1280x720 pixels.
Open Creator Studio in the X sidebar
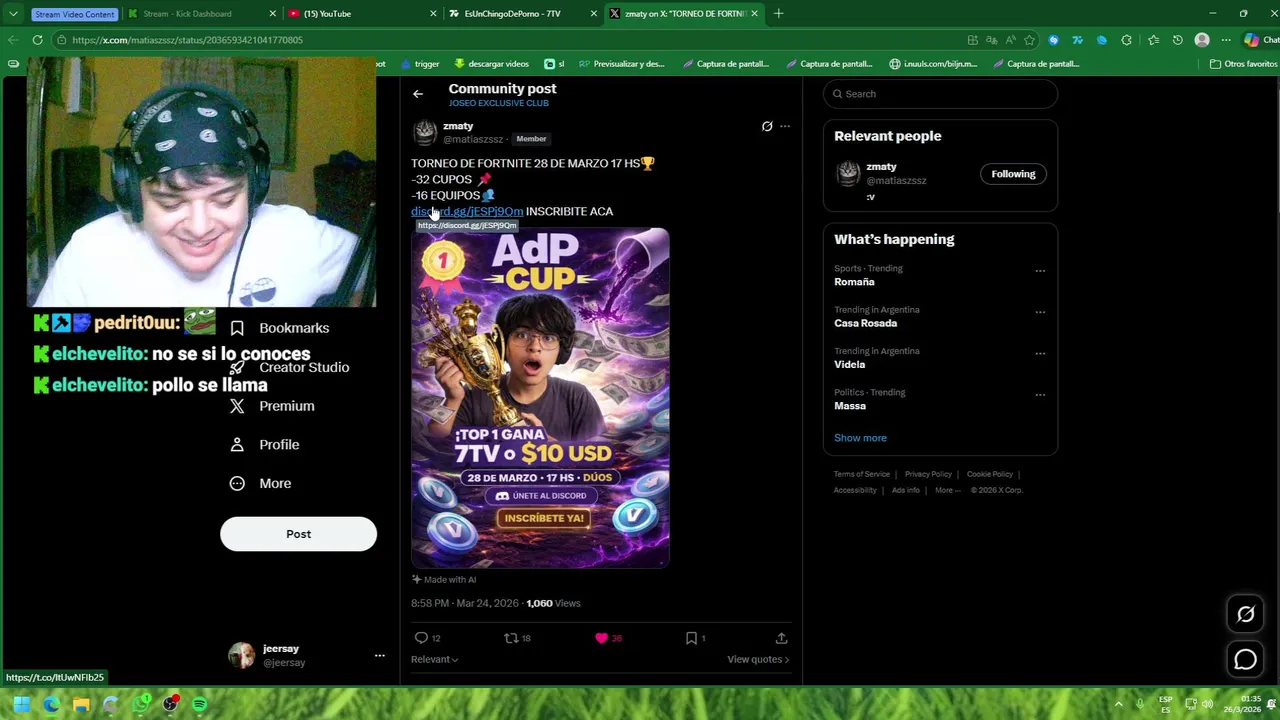click(289, 367)
